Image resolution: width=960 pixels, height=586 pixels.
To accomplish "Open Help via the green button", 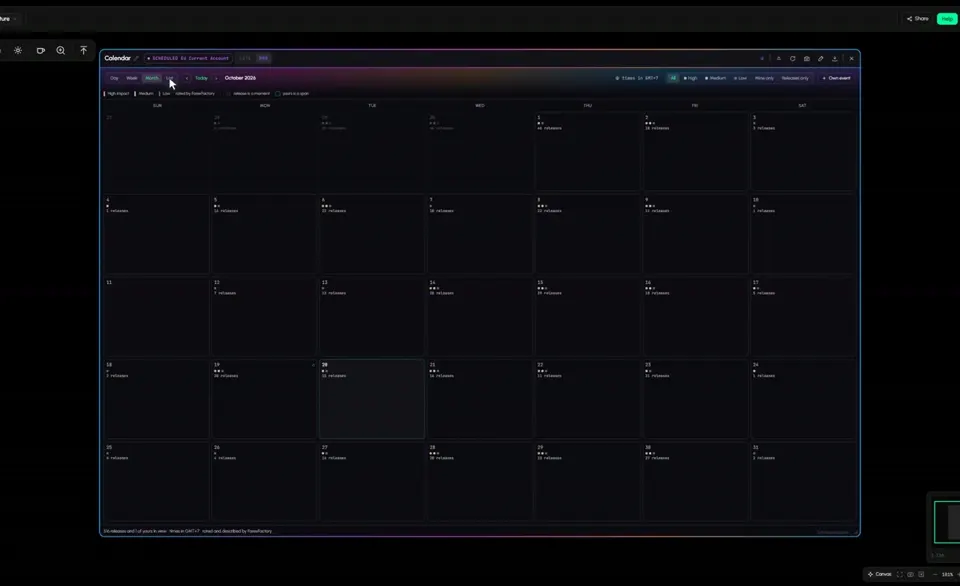I will [x=947, y=19].
